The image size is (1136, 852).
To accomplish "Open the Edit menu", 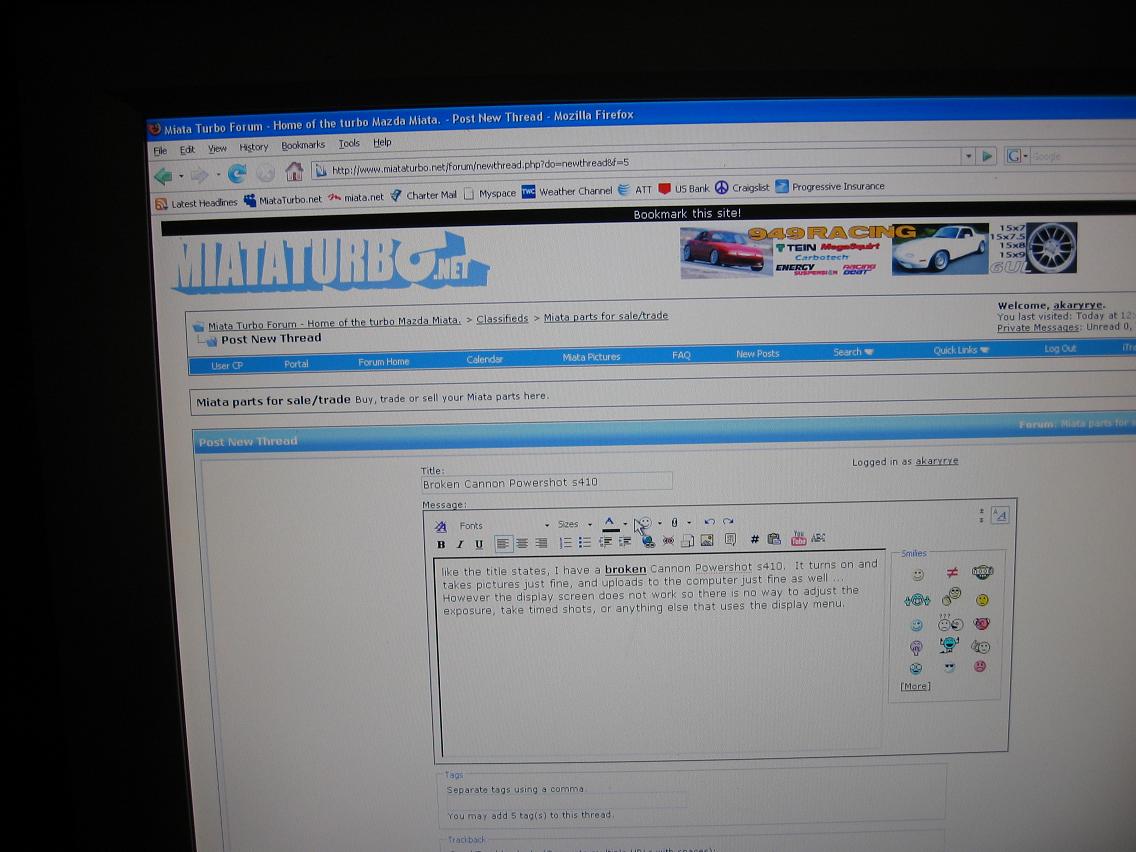I will coord(187,150).
